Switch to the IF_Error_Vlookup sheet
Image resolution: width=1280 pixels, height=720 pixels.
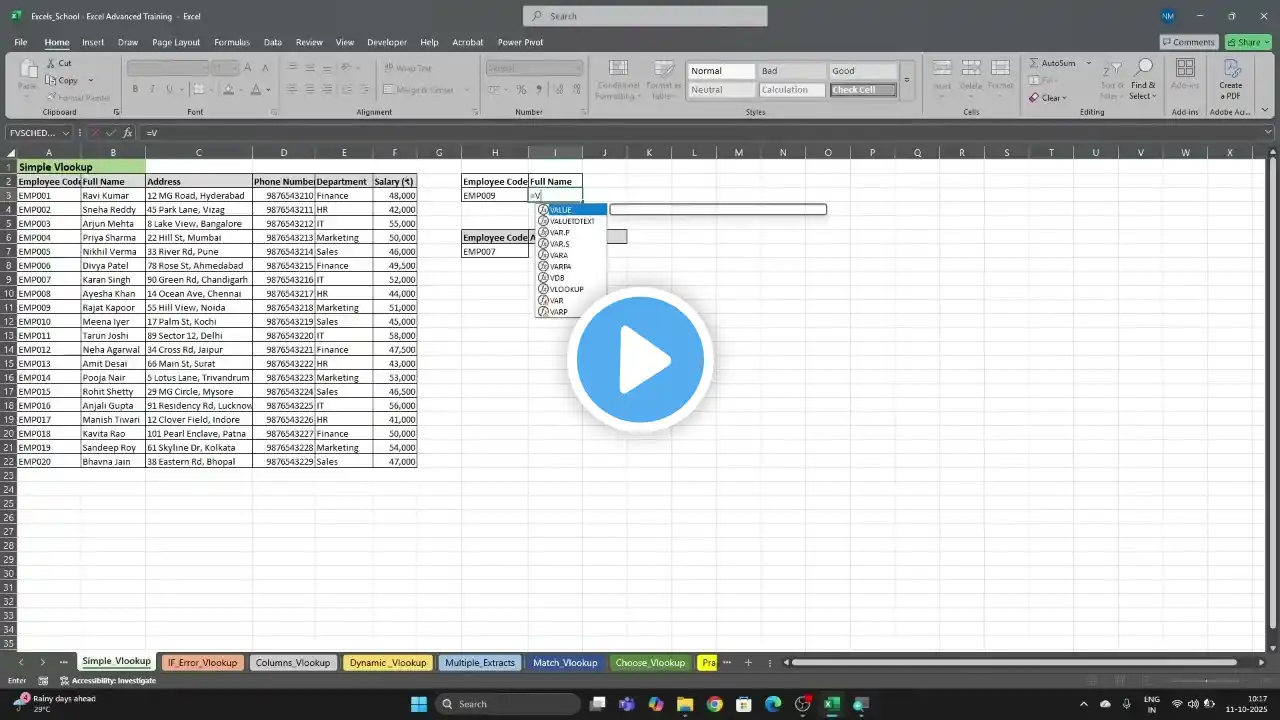click(x=202, y=662)
